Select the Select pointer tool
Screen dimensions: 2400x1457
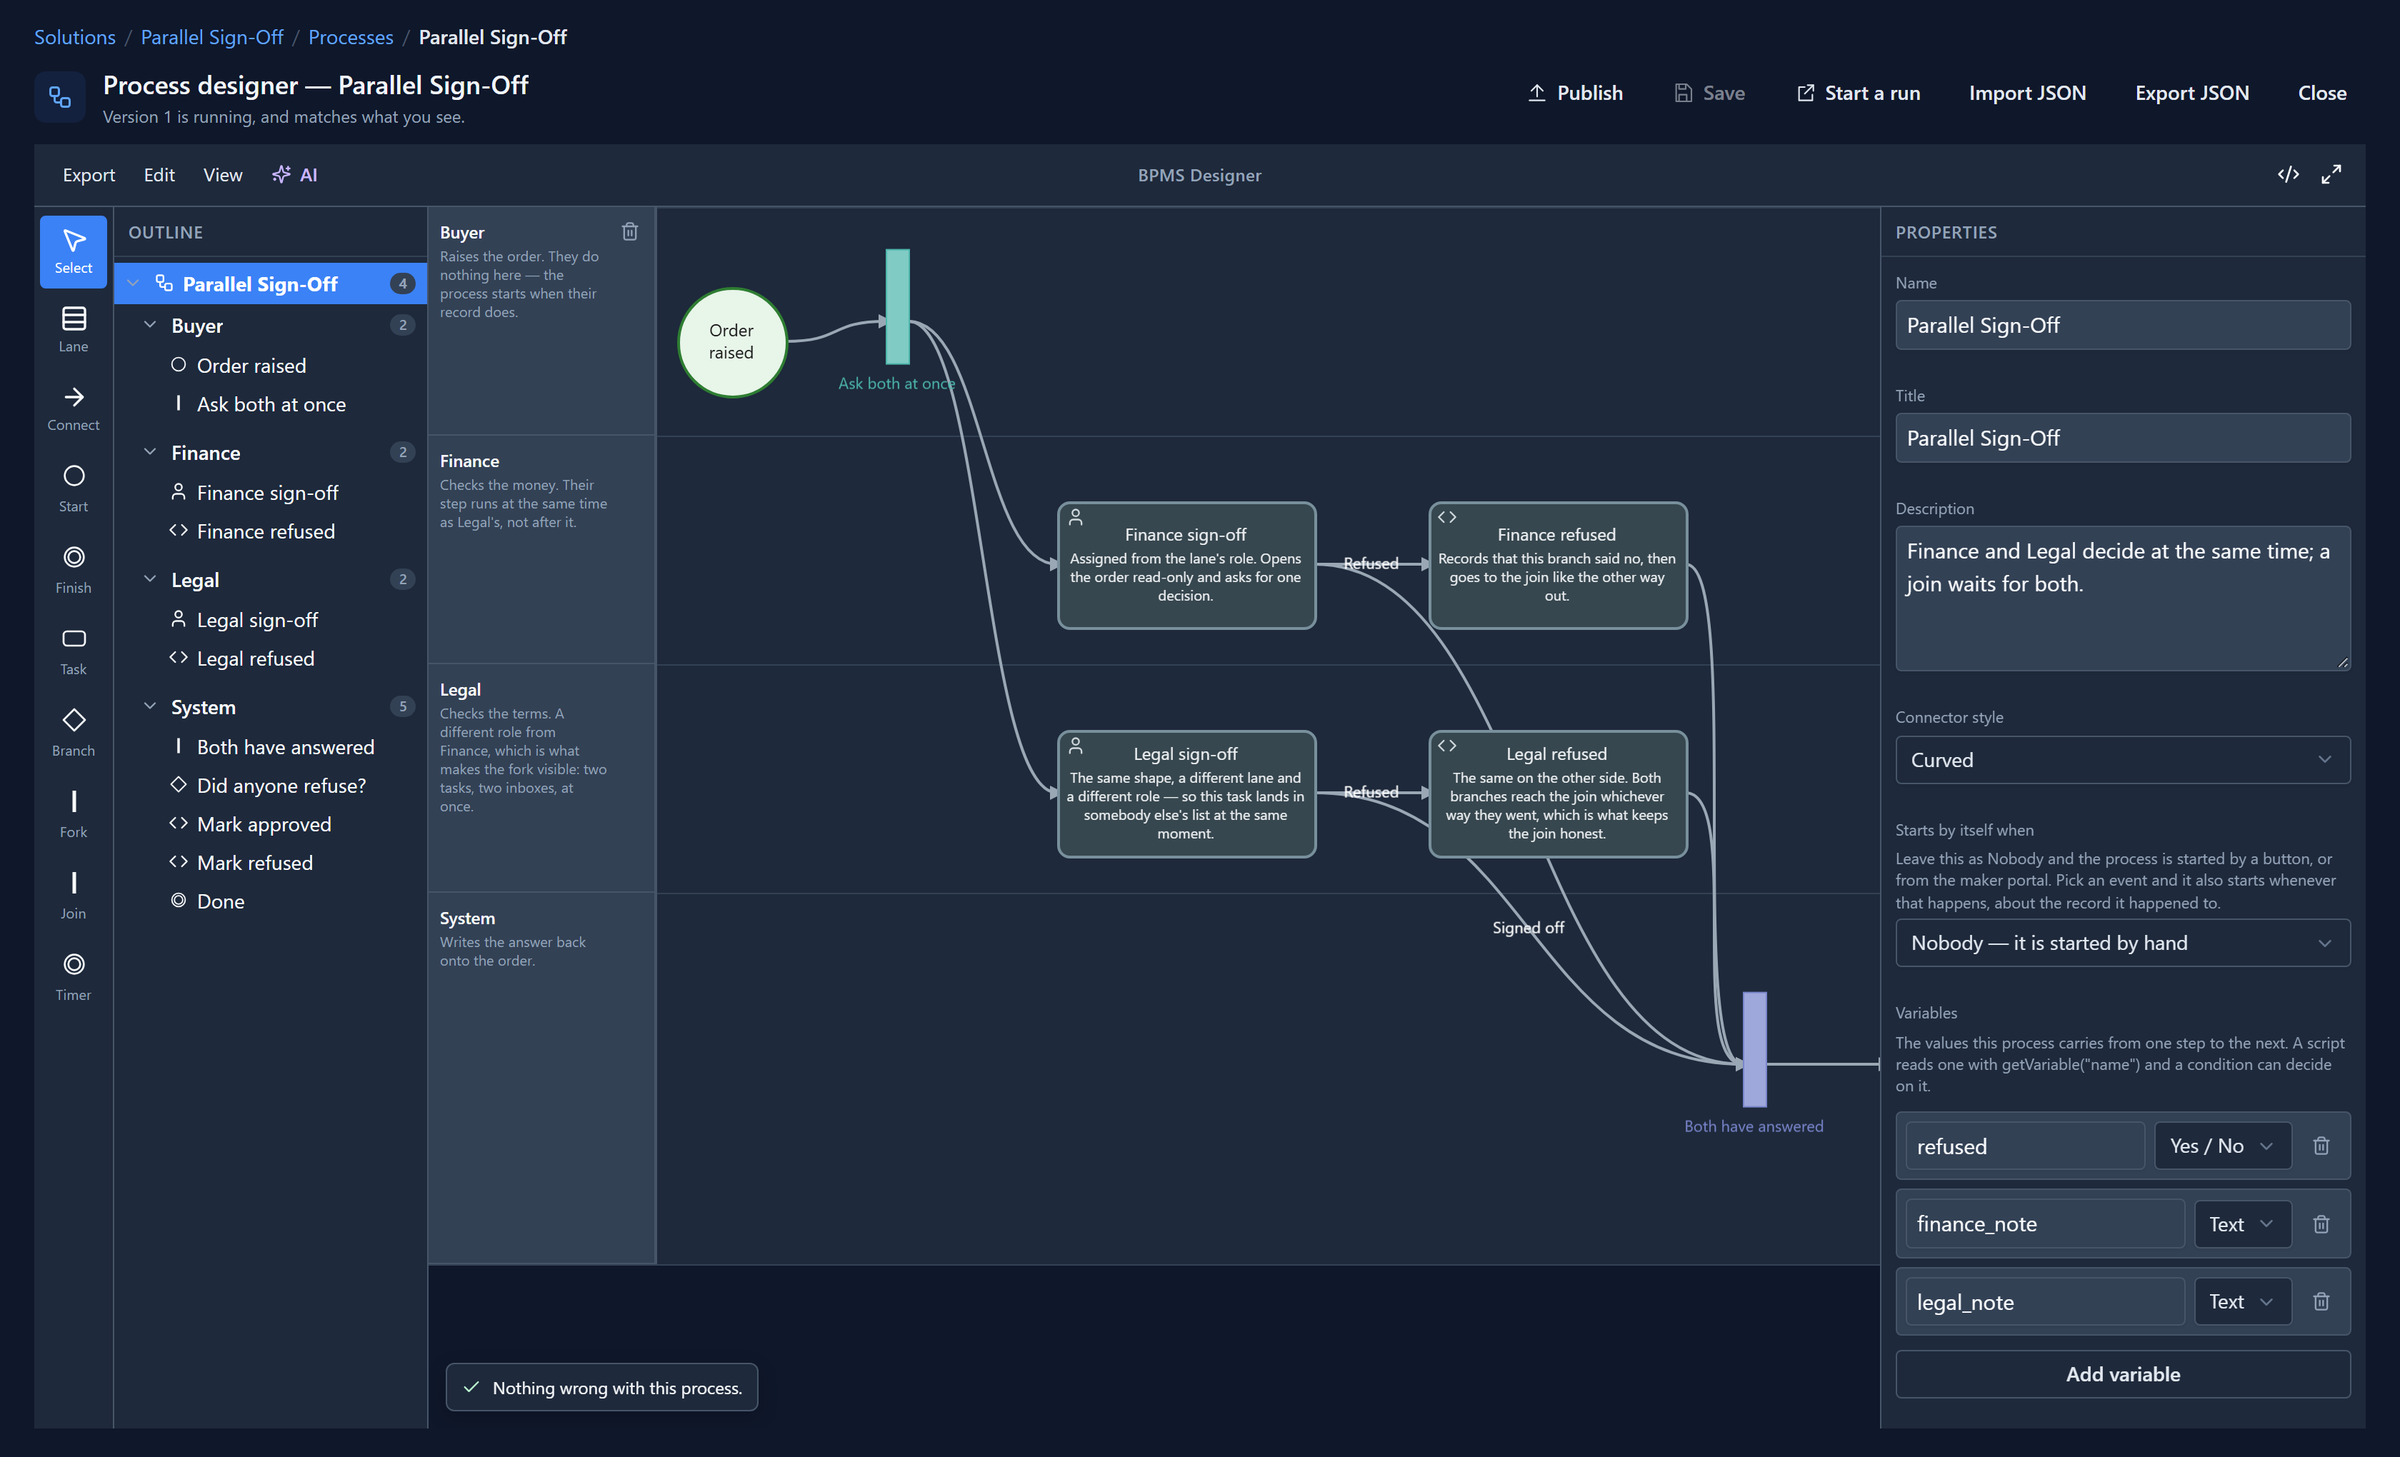click(73, 251)
